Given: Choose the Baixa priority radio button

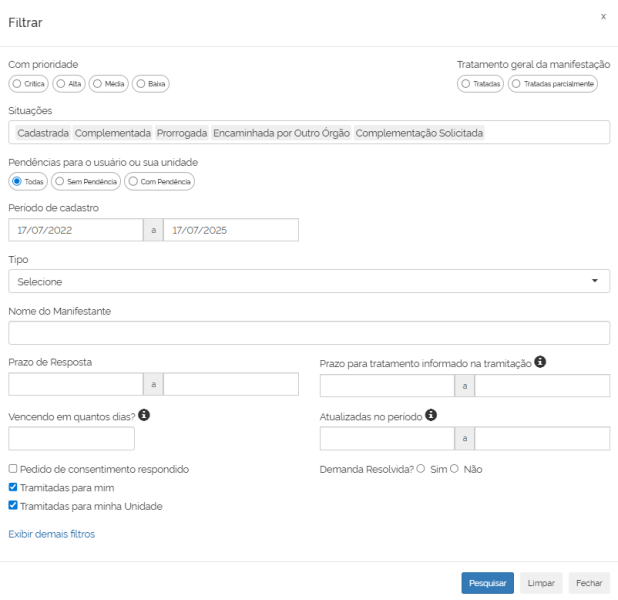Looking at the screenshot, I should (142, 83).
